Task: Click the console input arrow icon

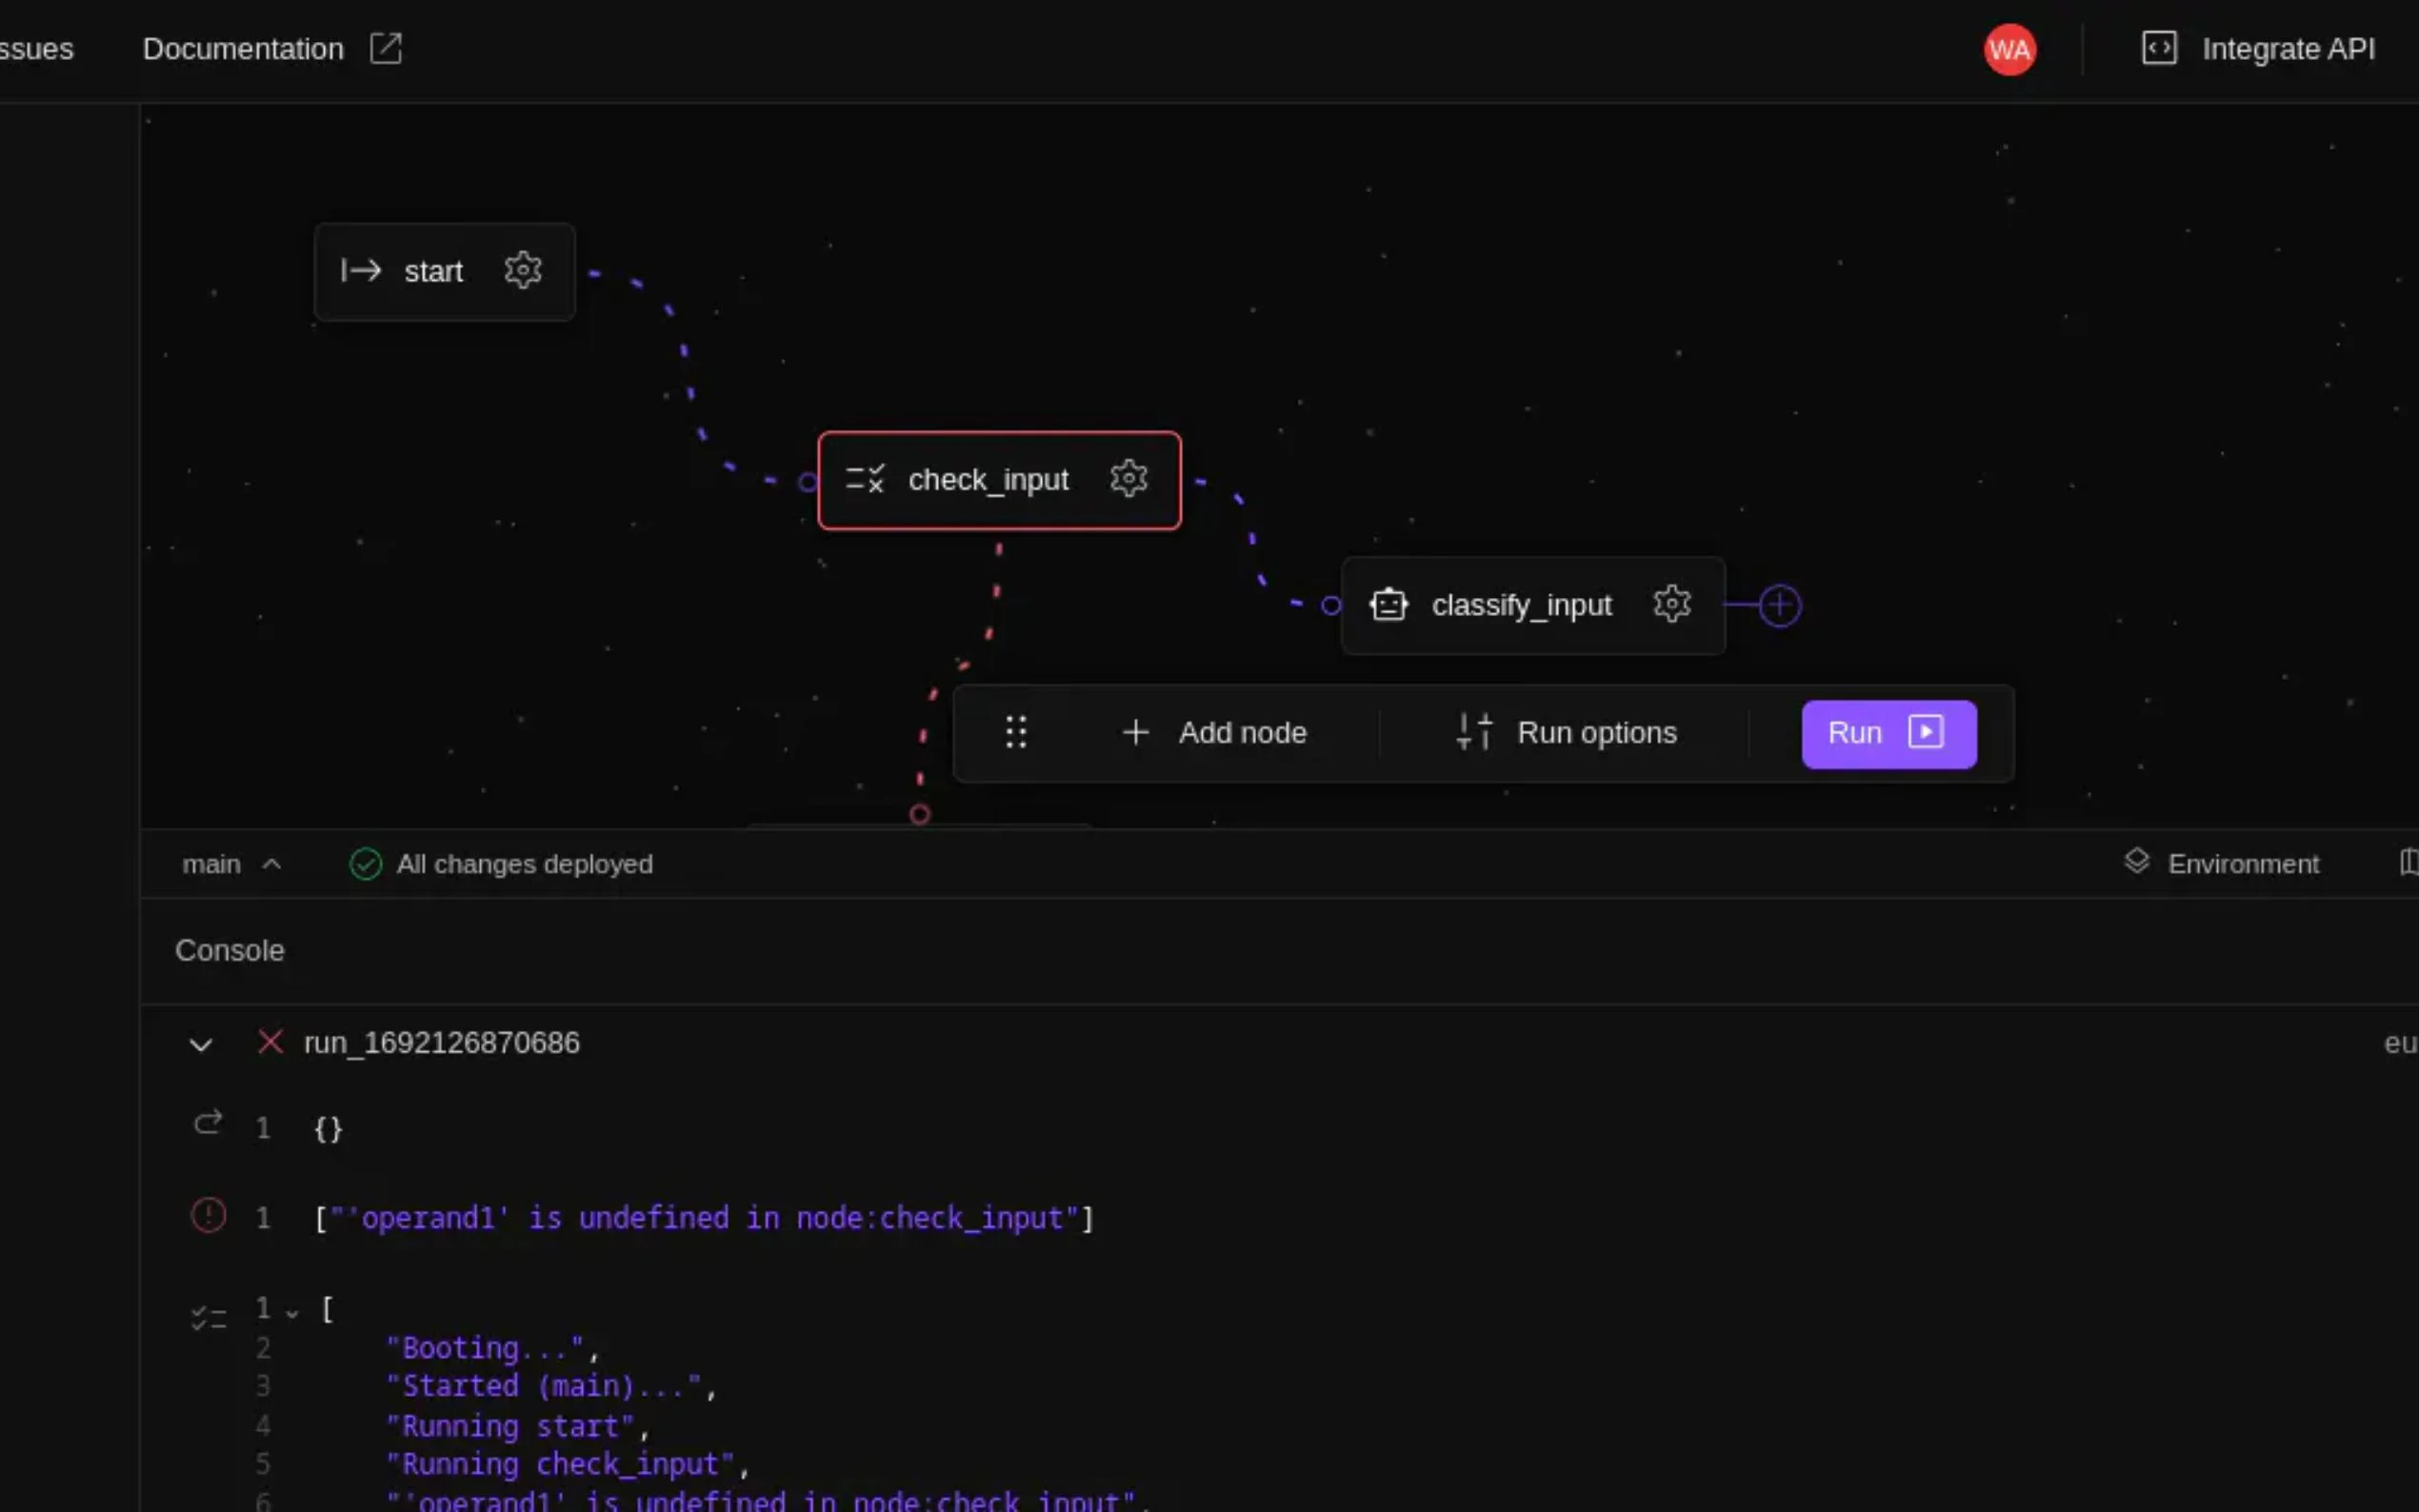Action: coord(208,1124)
